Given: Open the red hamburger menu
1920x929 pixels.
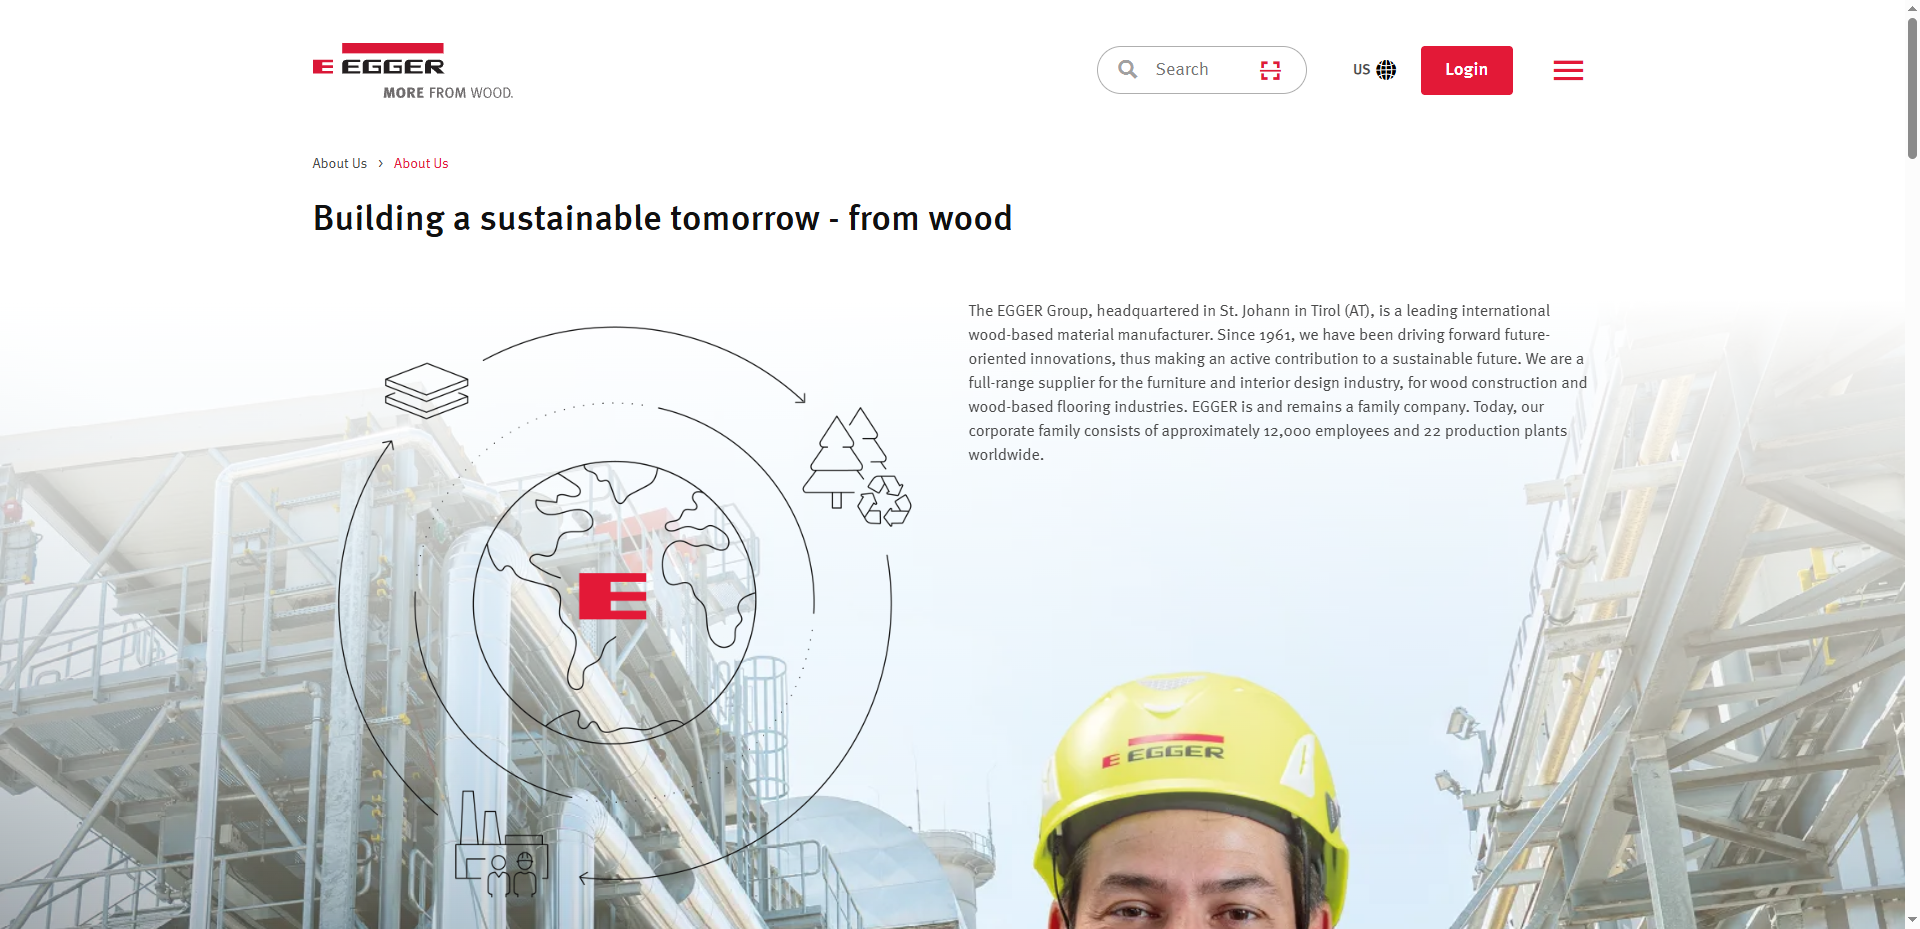Looking at the screenshot, I should point(1567,70).
